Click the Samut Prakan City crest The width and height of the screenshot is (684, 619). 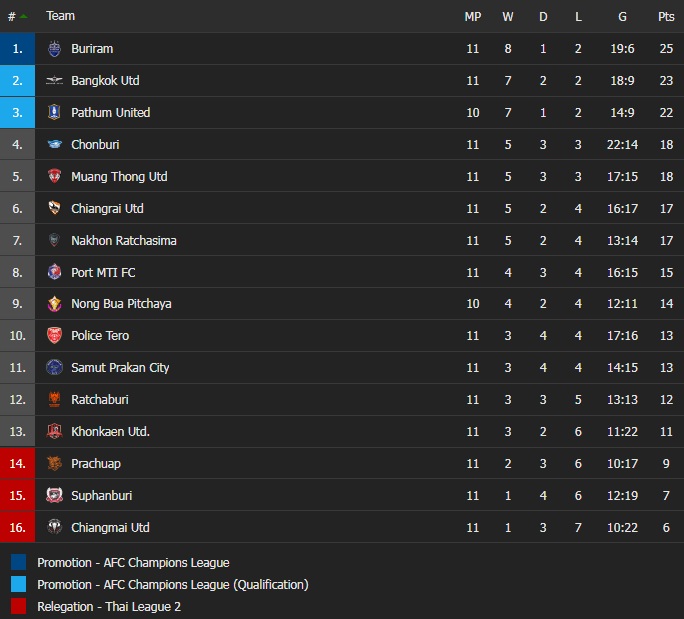[54, 368]
